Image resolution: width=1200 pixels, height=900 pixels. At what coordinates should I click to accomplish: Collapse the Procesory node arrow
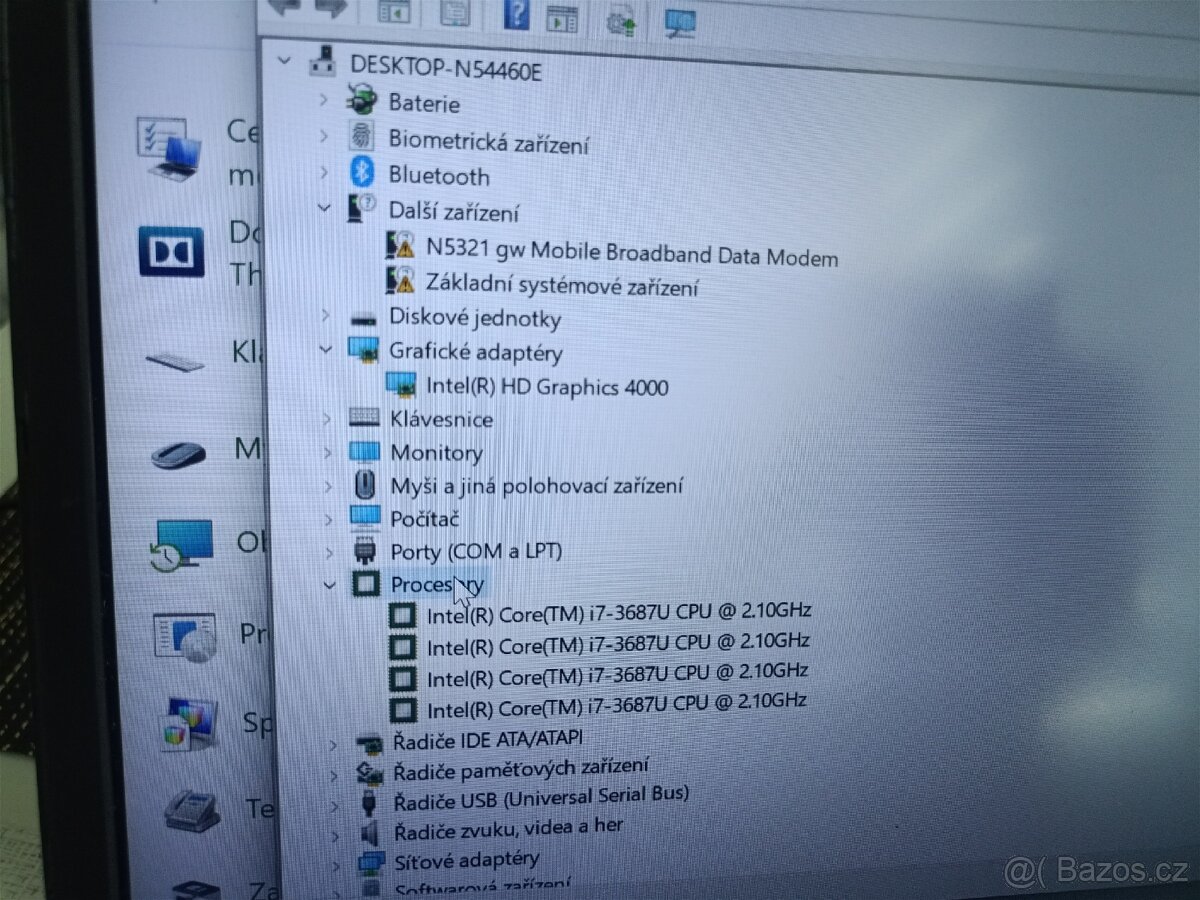[x=329, y=584]
